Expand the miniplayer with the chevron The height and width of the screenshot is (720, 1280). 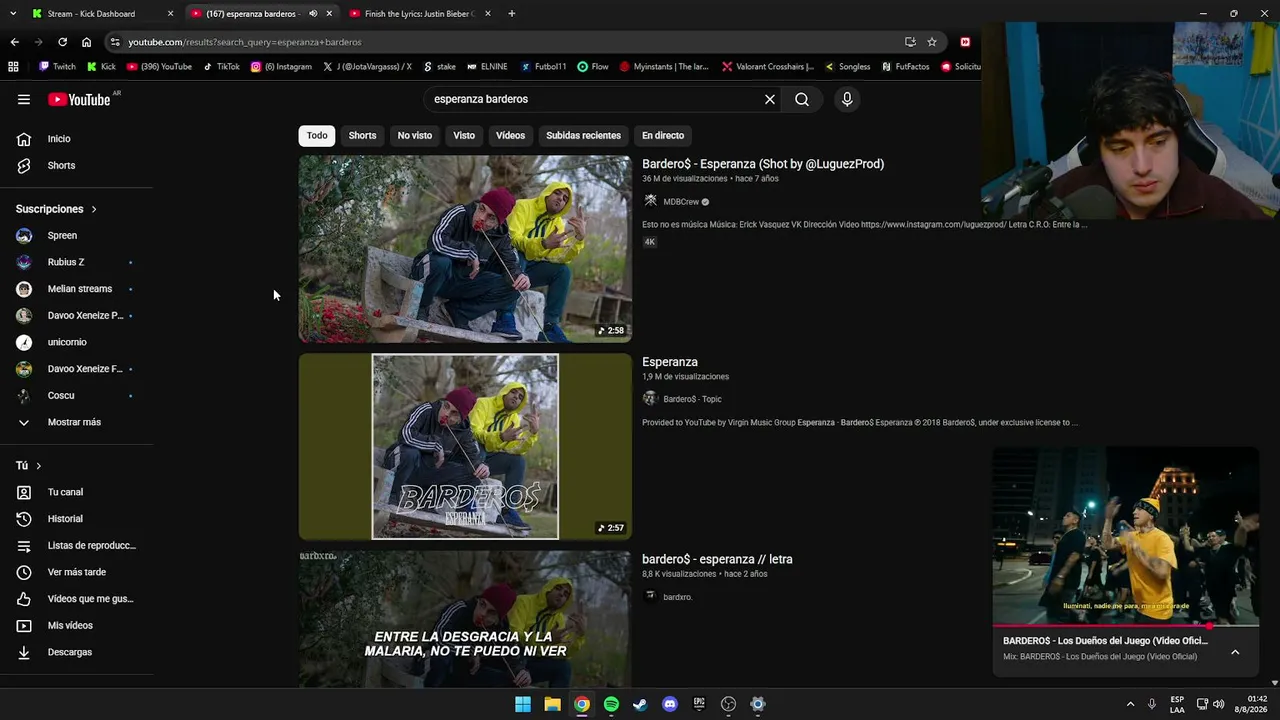pyautogui.click(x=1235, y=652)
